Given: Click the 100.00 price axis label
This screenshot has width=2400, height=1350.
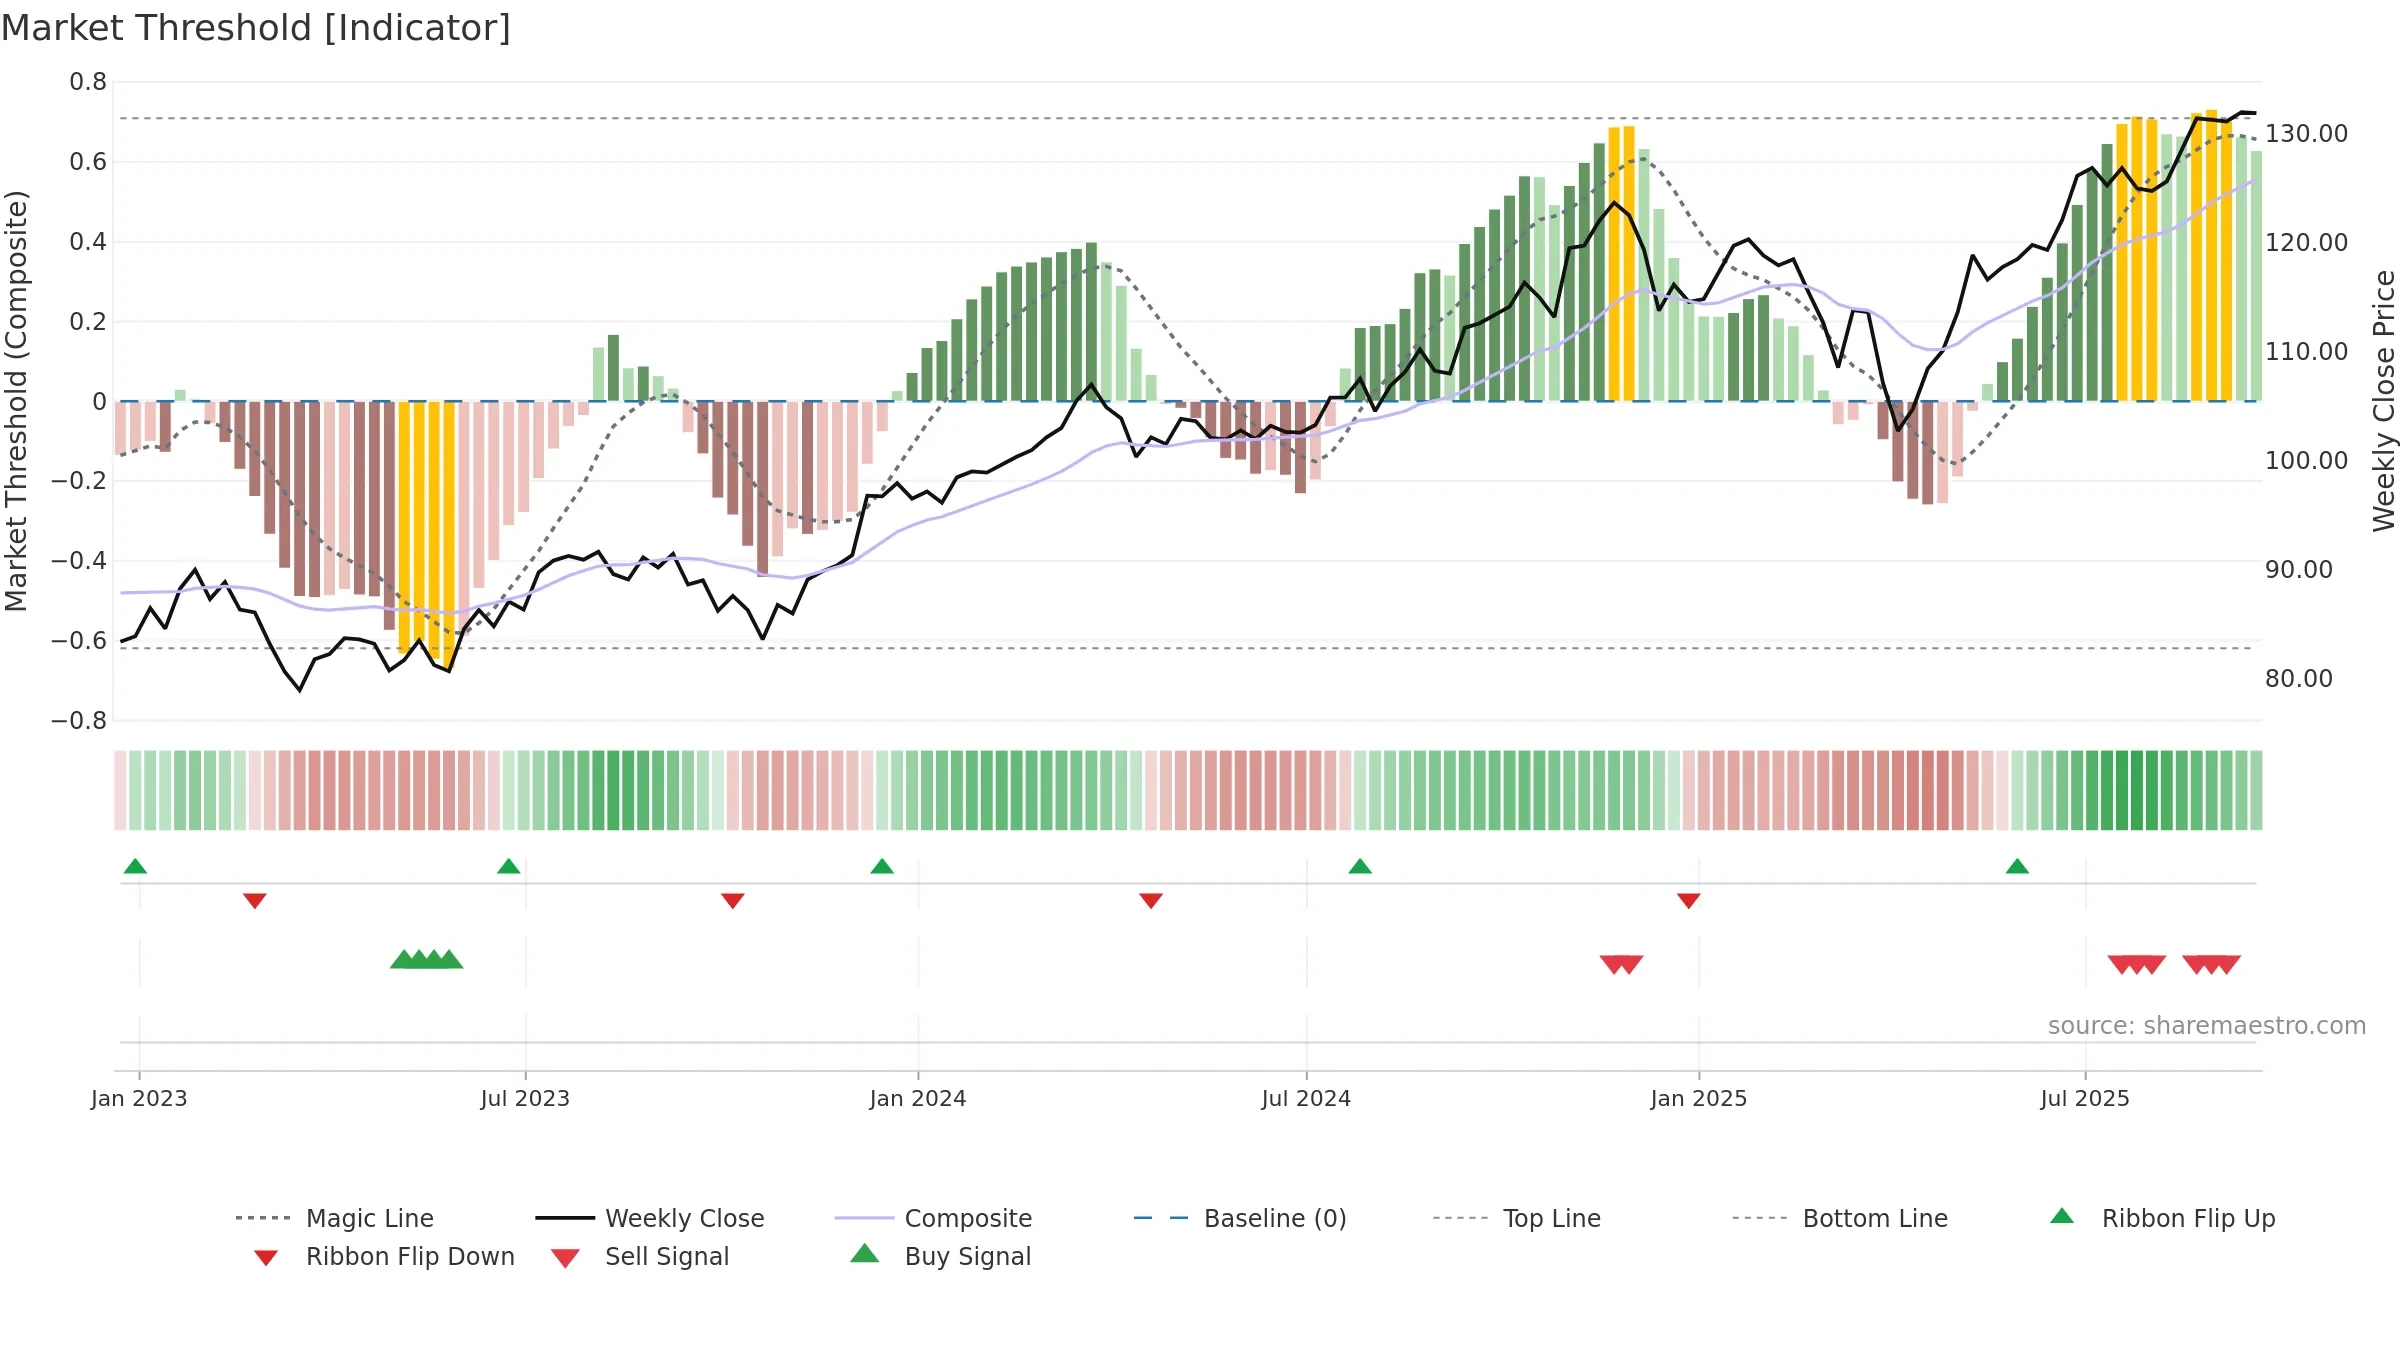Looking at the screenshot, I should click(x=2306, y=461).
